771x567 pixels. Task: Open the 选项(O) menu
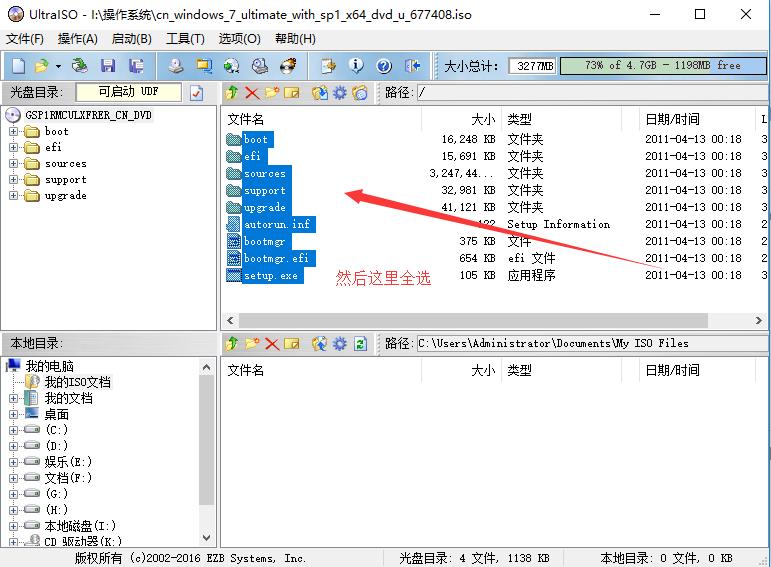(239, 39)
